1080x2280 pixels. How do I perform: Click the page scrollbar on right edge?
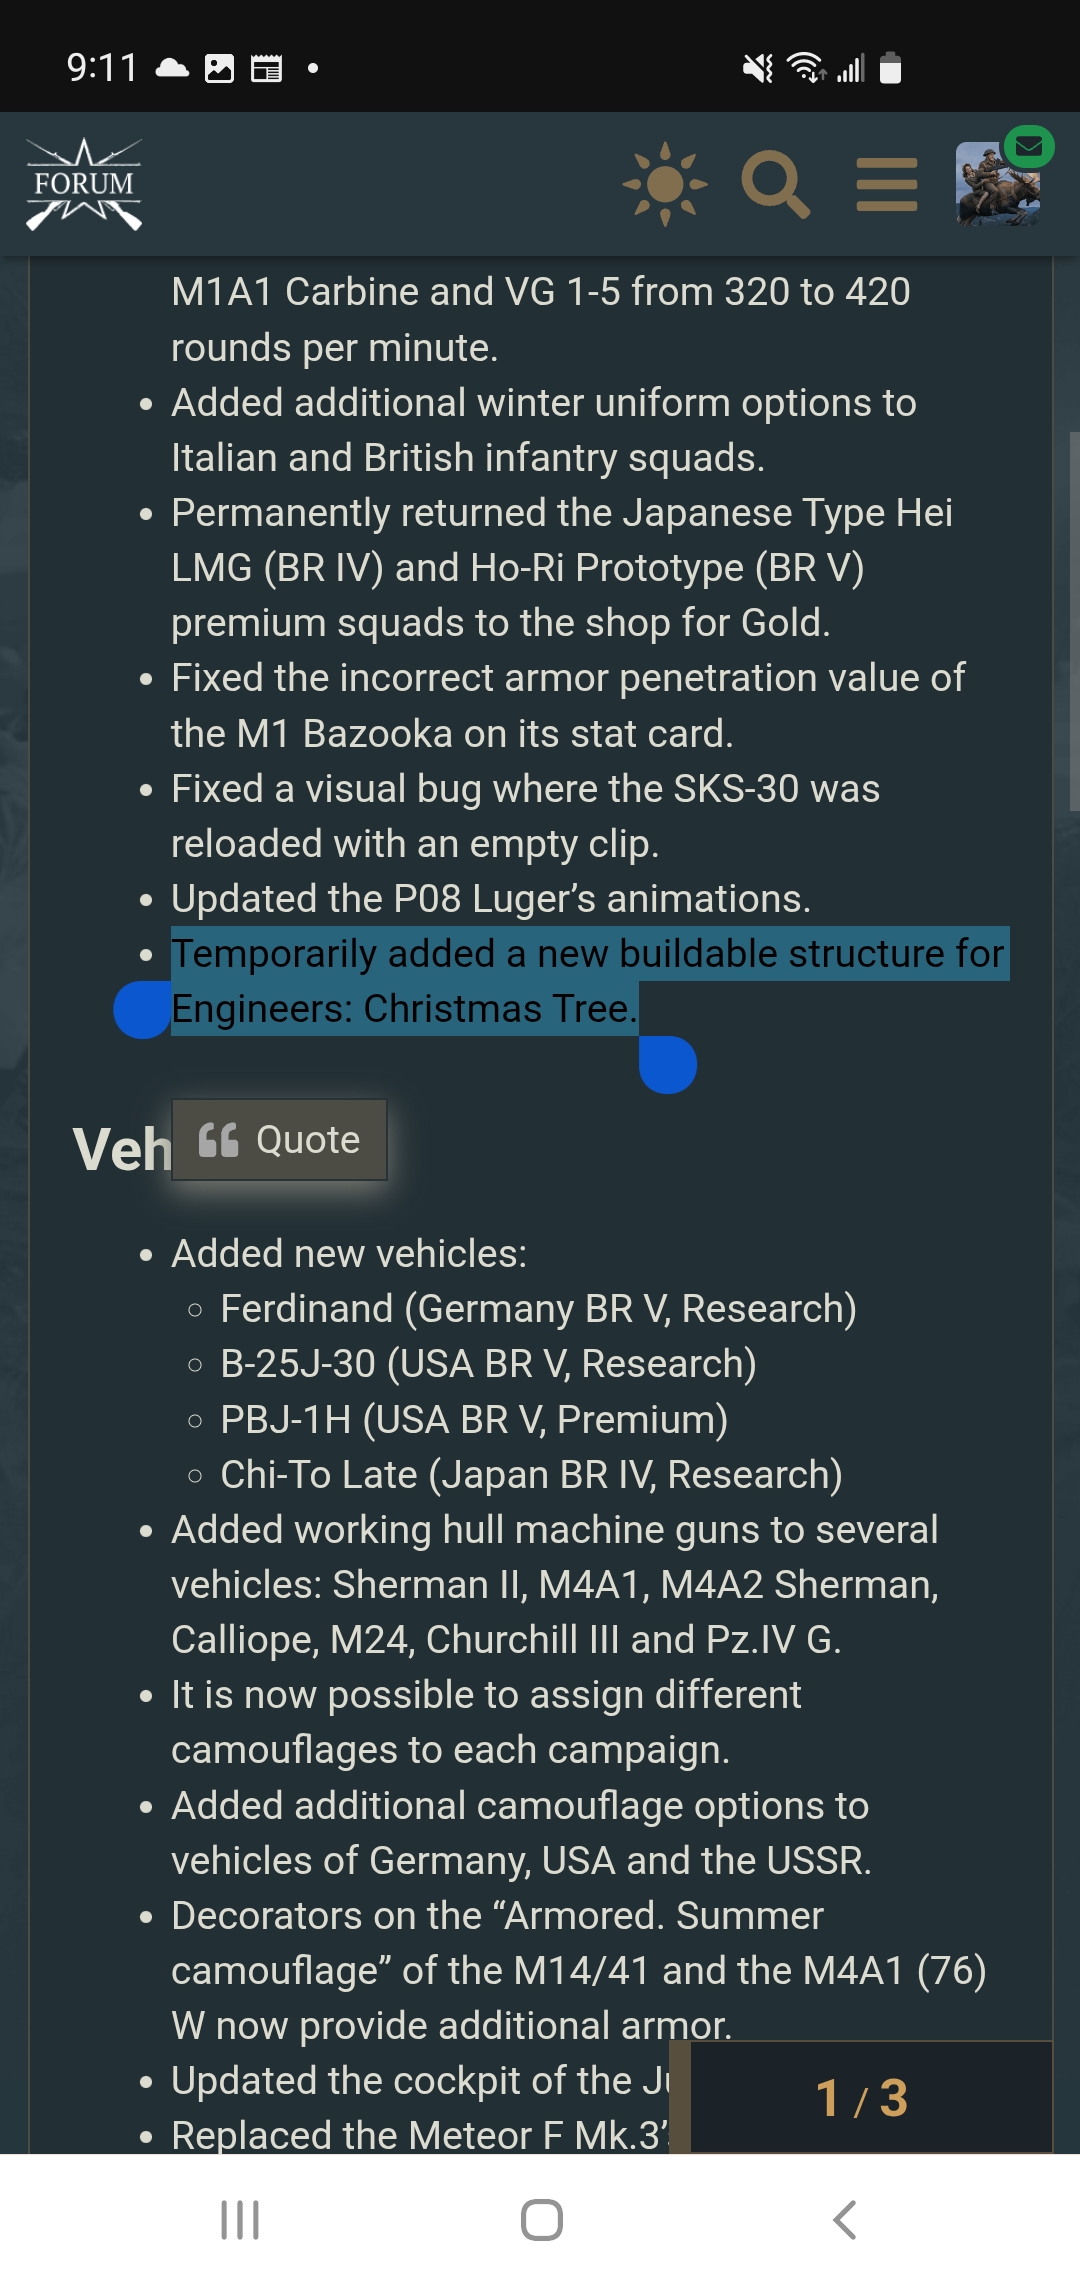(x=1074, y=620)
